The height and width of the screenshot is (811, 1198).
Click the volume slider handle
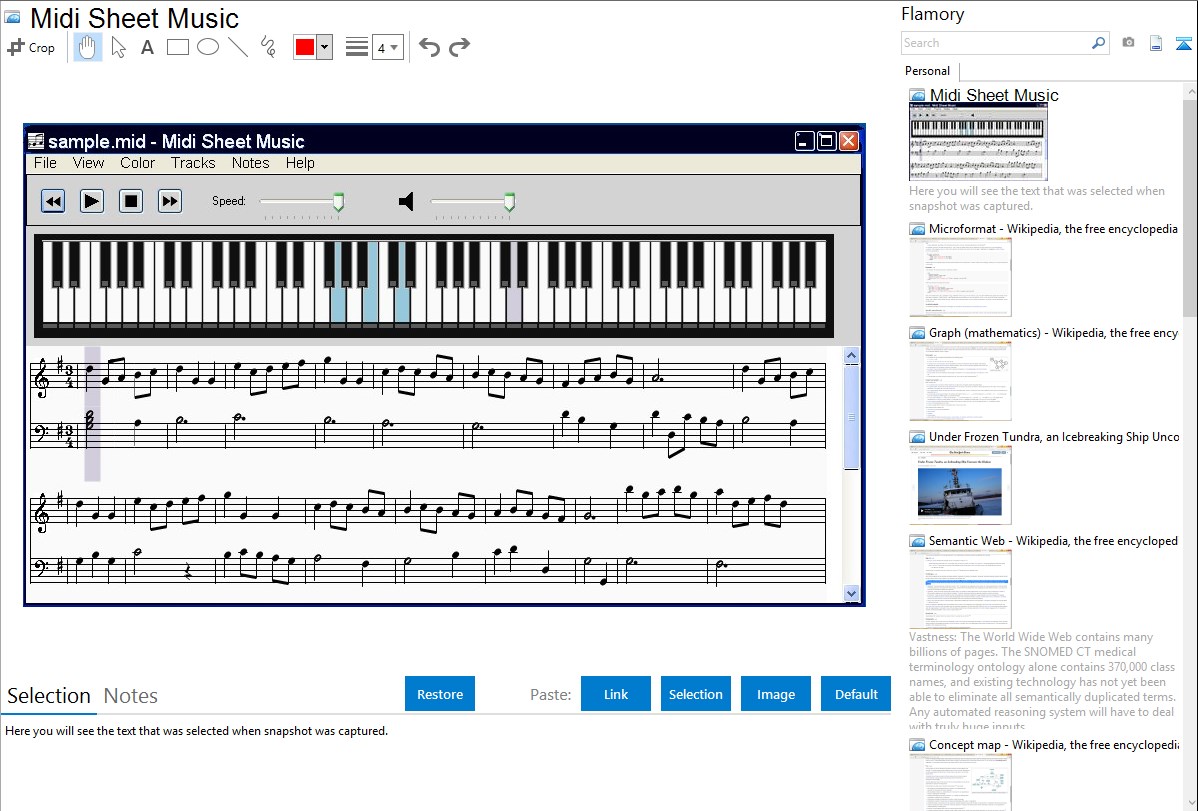(x=510, y=203)
